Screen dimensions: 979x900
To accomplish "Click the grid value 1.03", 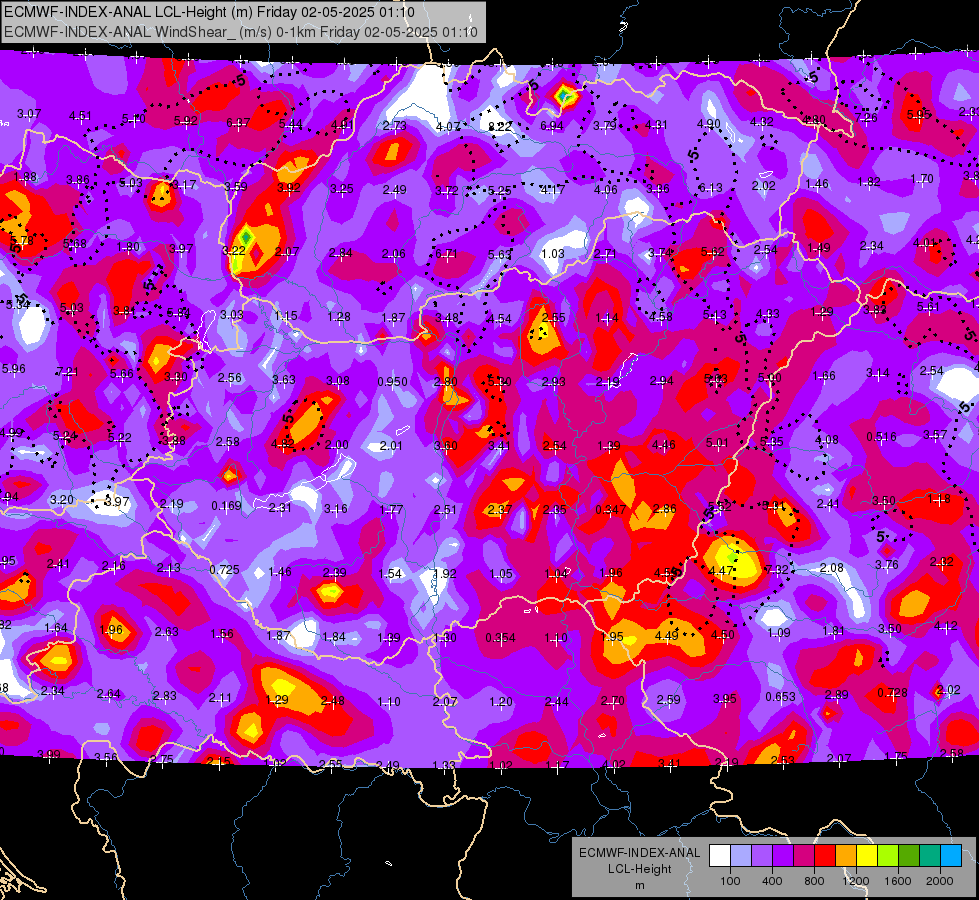I will pos(553,254).
